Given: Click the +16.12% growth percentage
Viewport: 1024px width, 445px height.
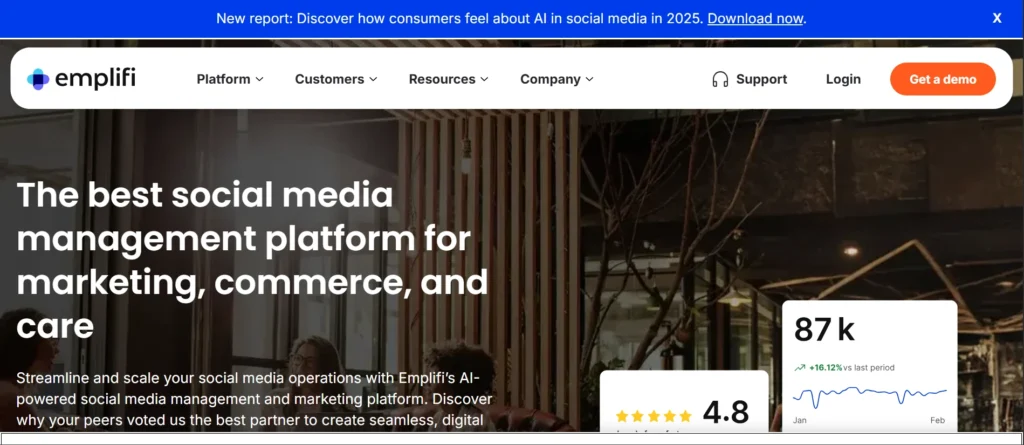Looking at the screenshot, I should (x=825, y=368).
